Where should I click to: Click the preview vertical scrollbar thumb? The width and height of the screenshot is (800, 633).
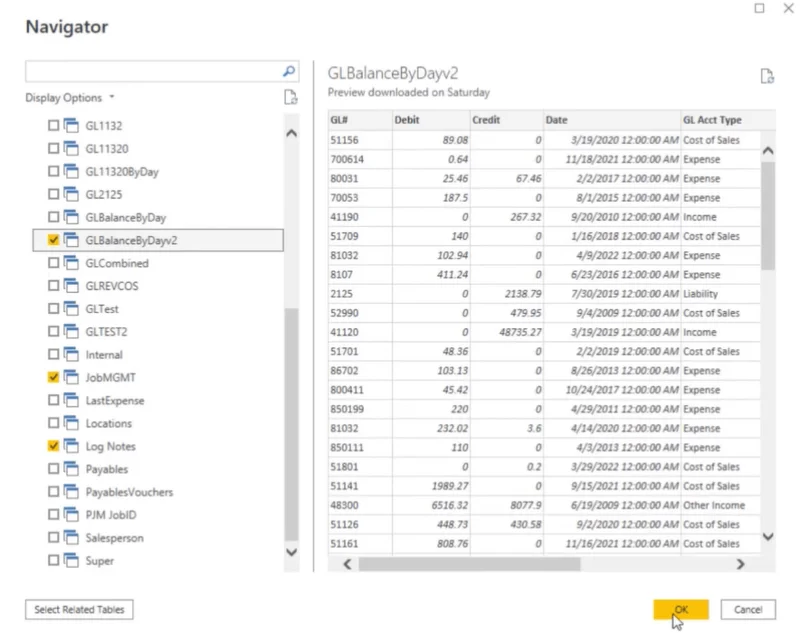(768, 215)
